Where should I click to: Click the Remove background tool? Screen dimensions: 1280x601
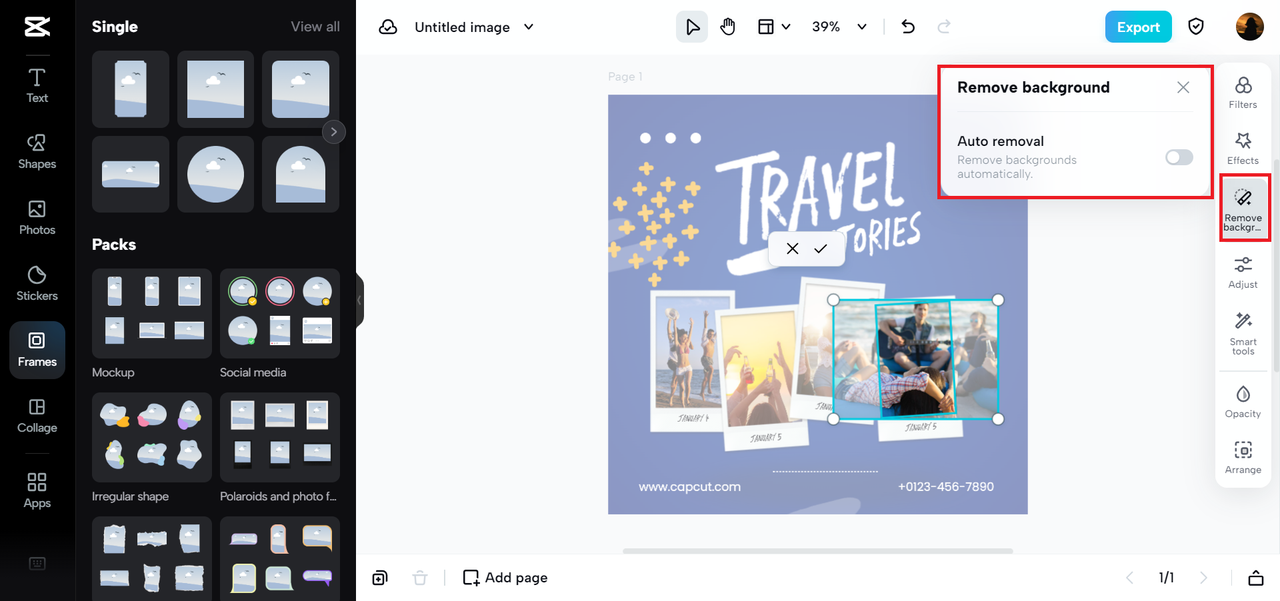tap(1243, 208)
